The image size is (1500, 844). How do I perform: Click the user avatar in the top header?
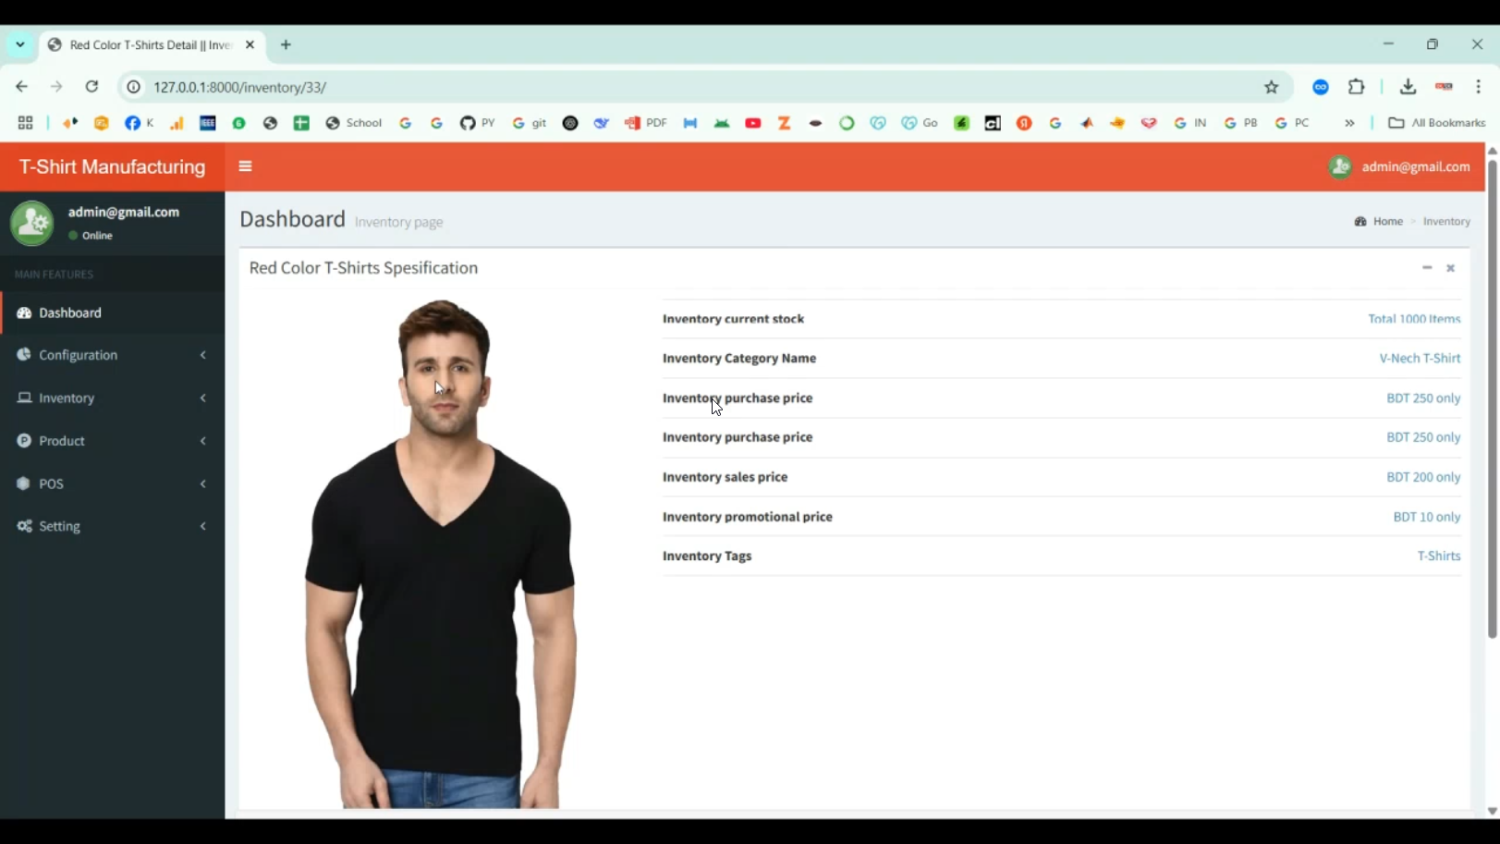coord(1340,167)
